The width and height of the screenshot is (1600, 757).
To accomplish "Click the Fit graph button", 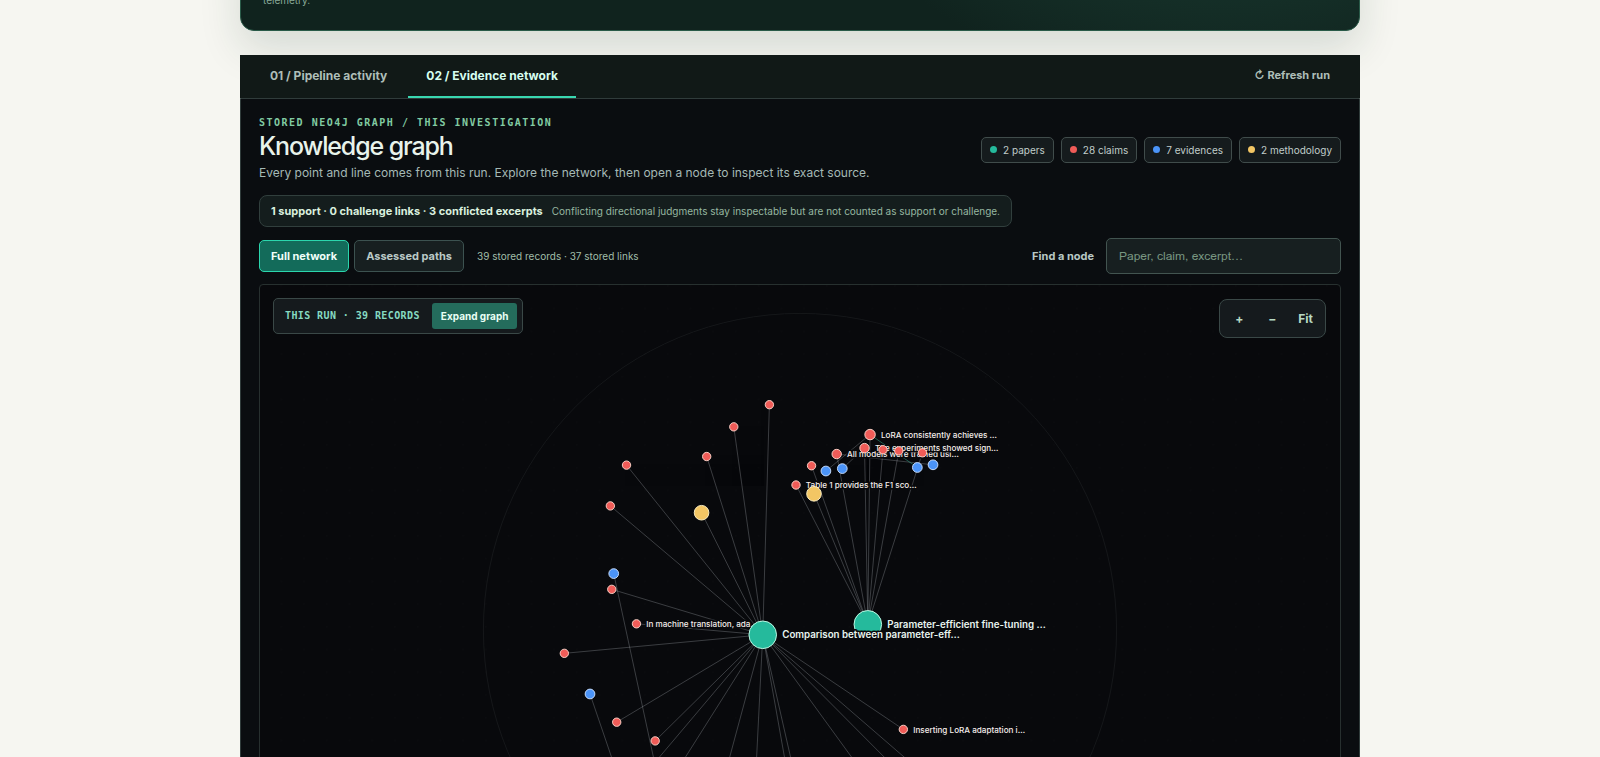I will pyautogui.click(x=1305, y=319).
